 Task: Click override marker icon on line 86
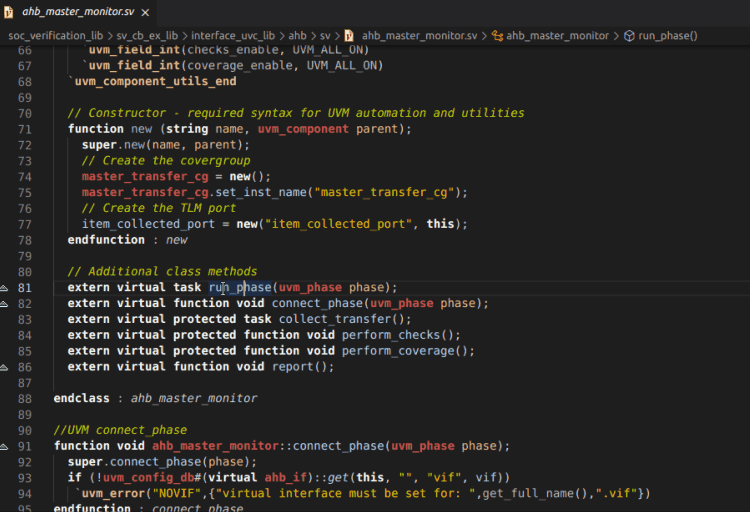(x=4, y=367)
